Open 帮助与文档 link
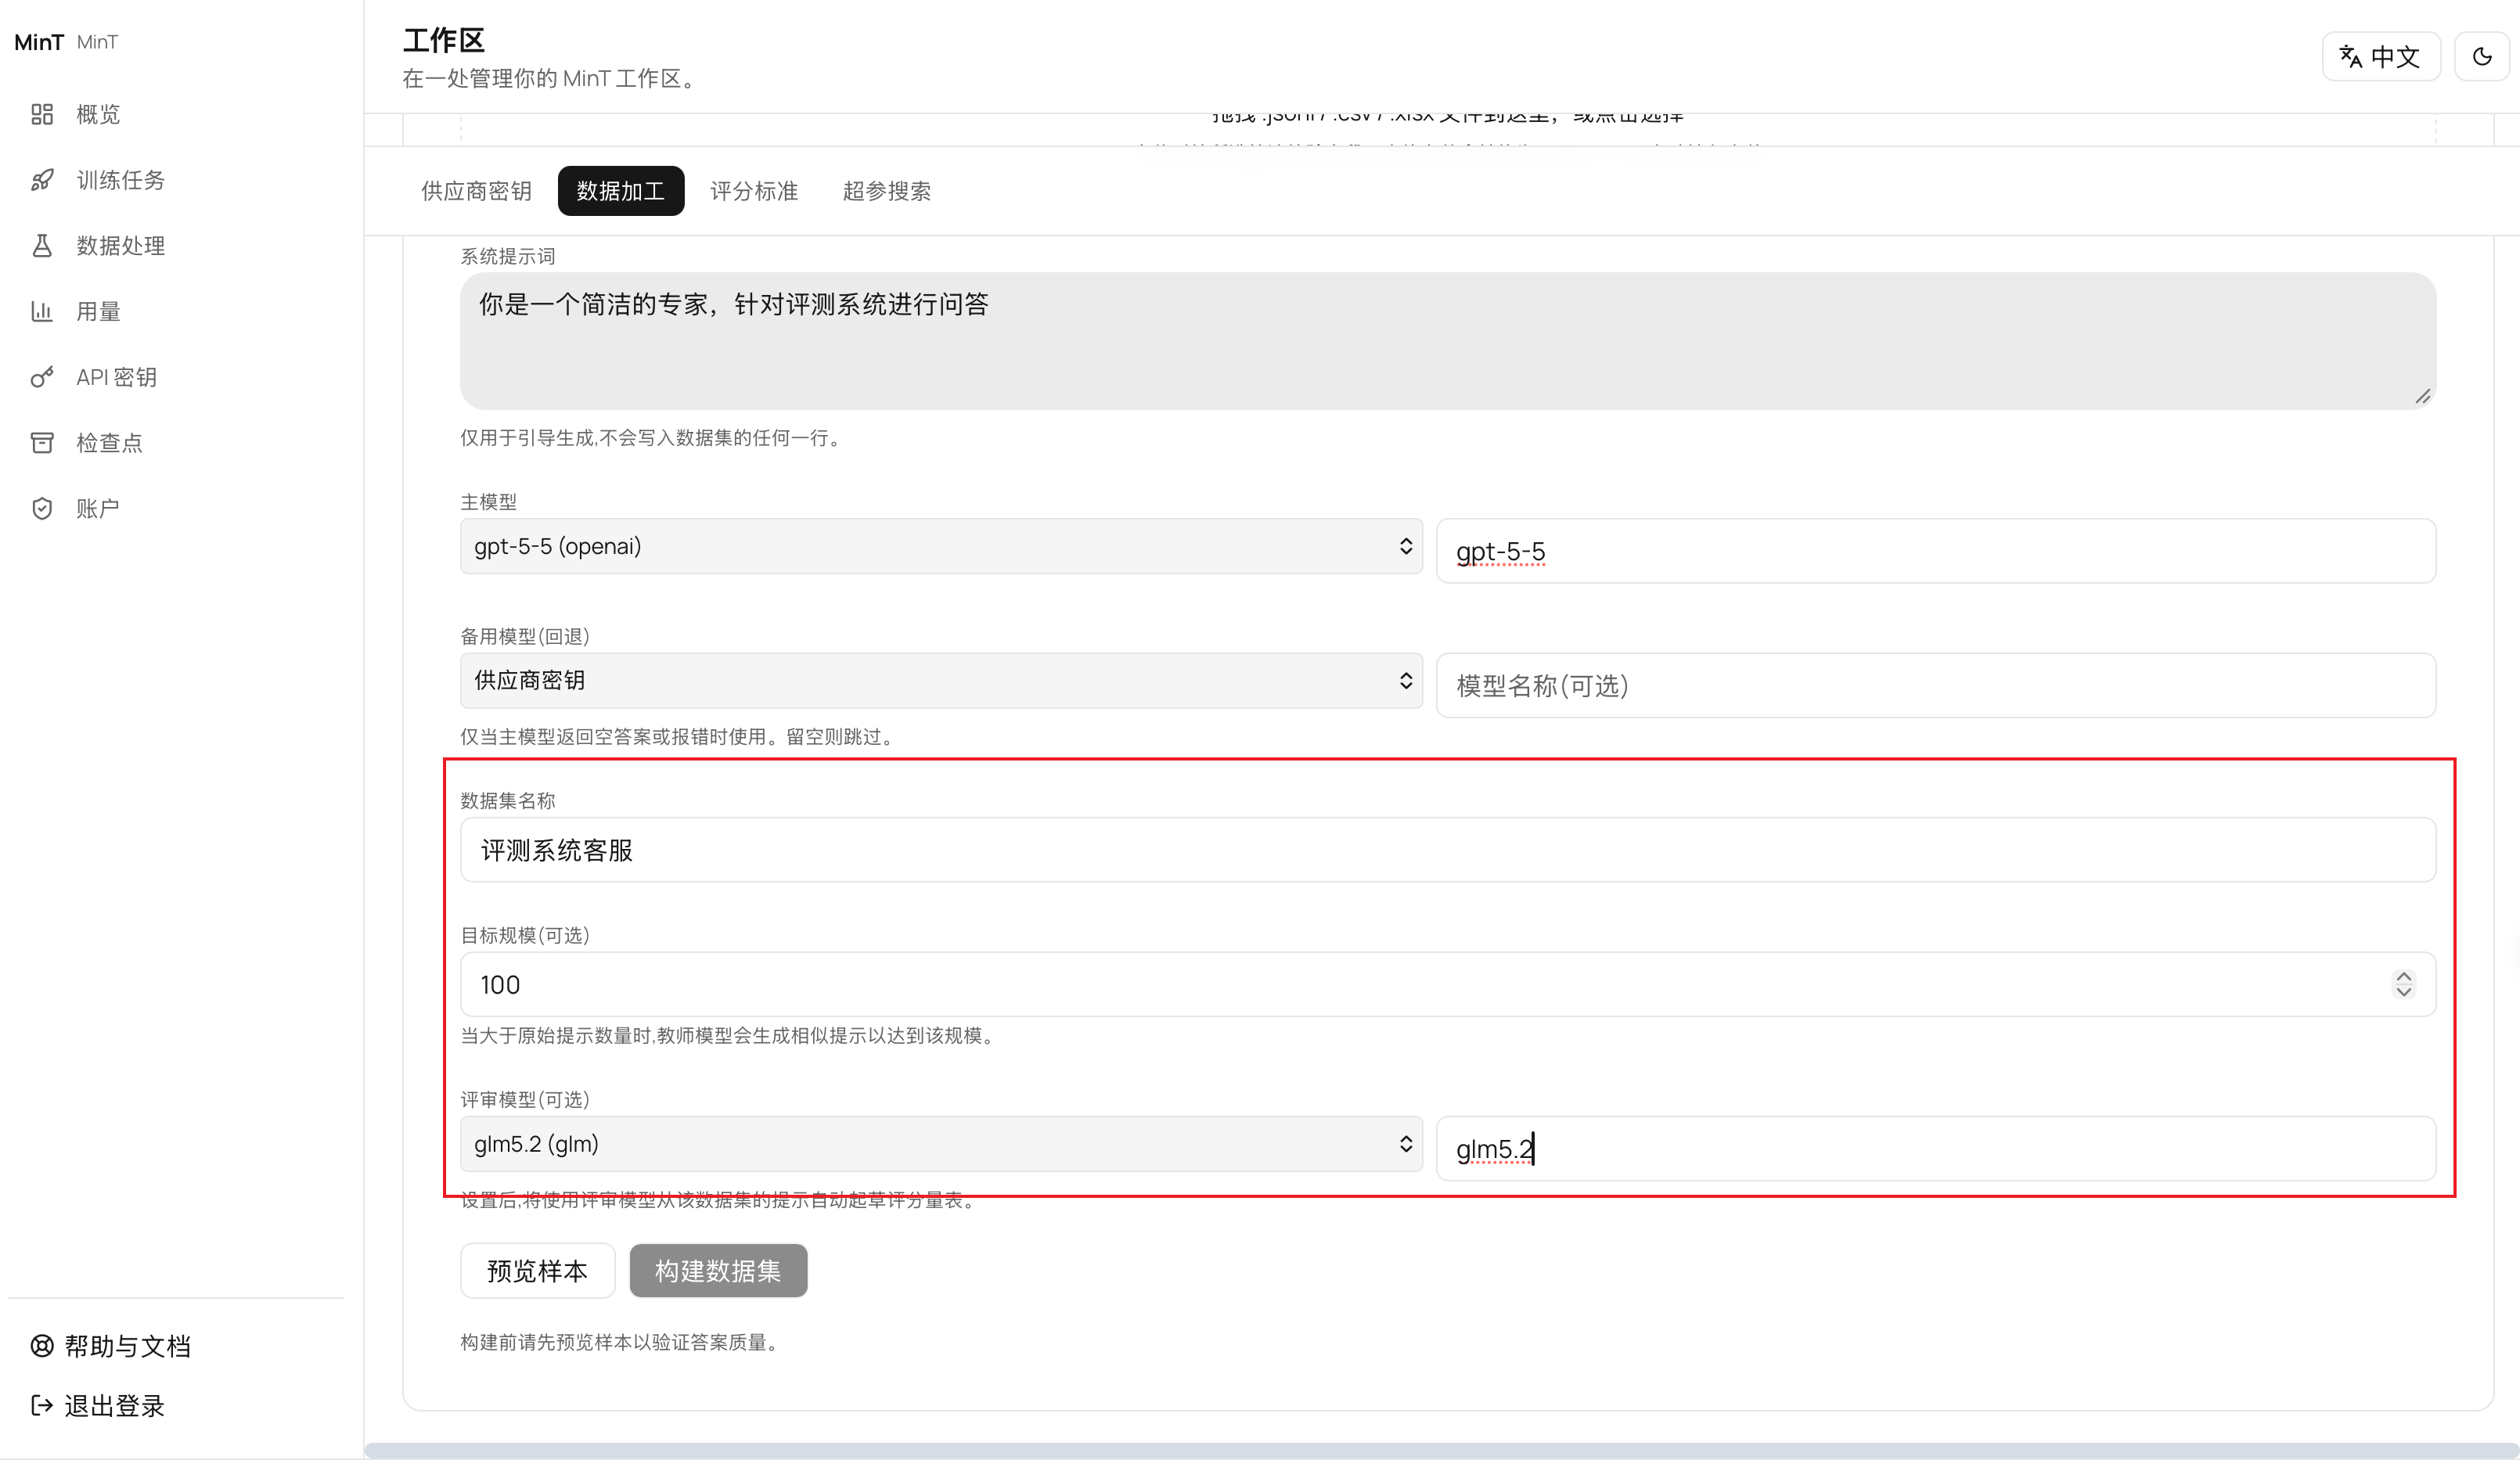This screenshot has height=1460, width=2520. (x=111, y=1346)
